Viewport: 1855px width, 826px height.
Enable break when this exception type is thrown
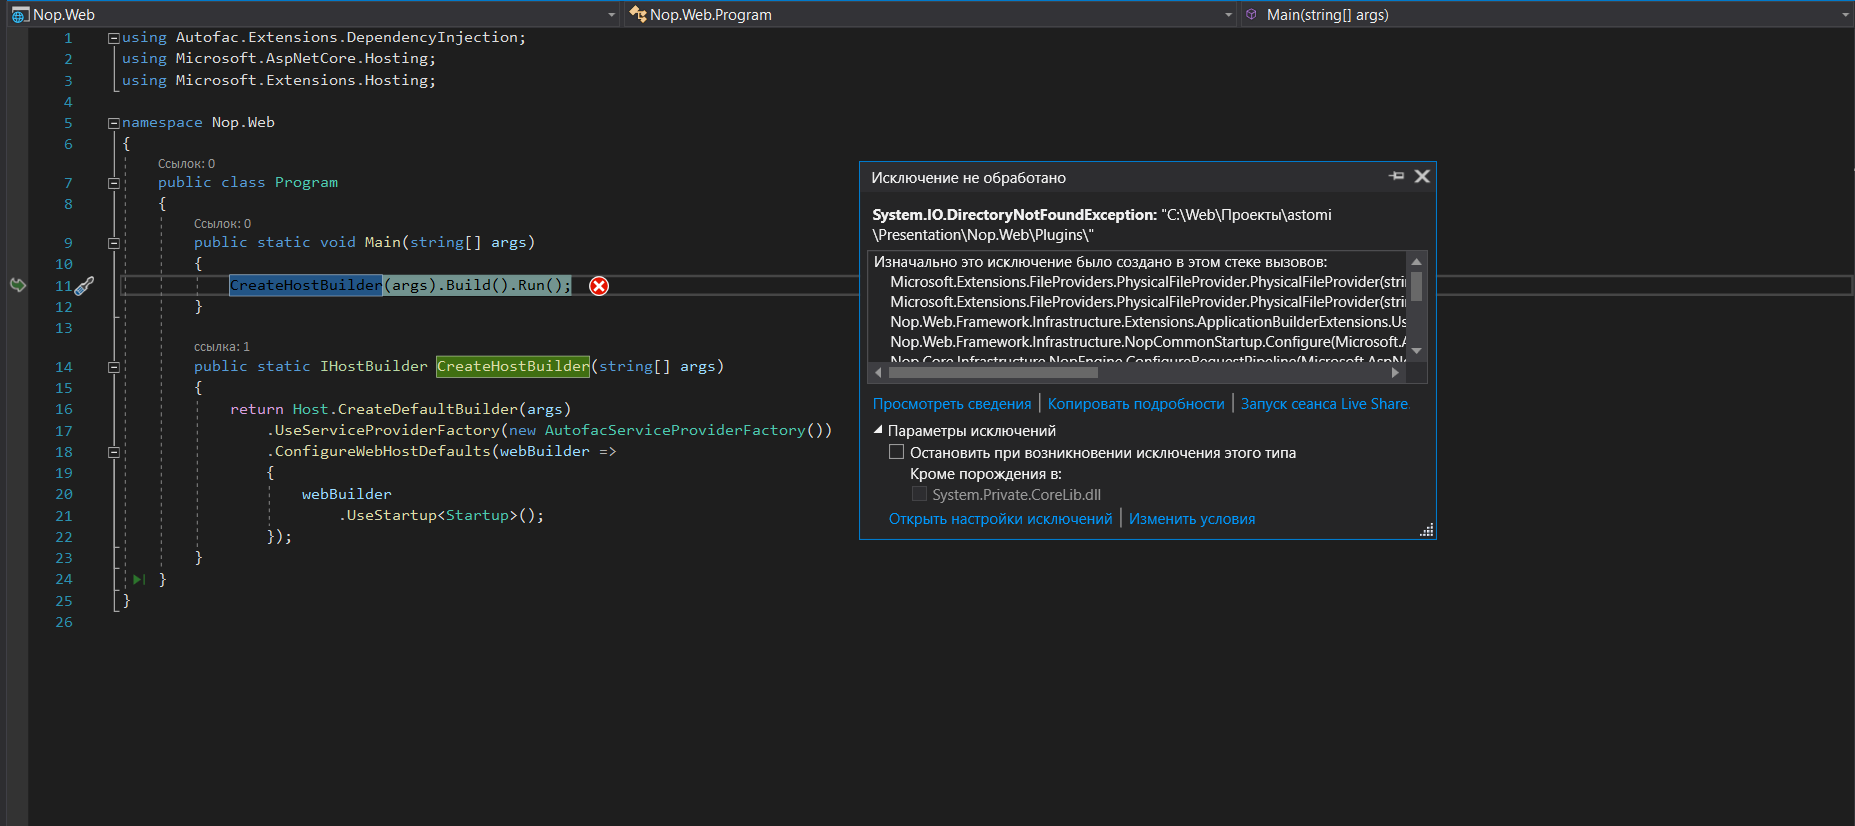897,452
